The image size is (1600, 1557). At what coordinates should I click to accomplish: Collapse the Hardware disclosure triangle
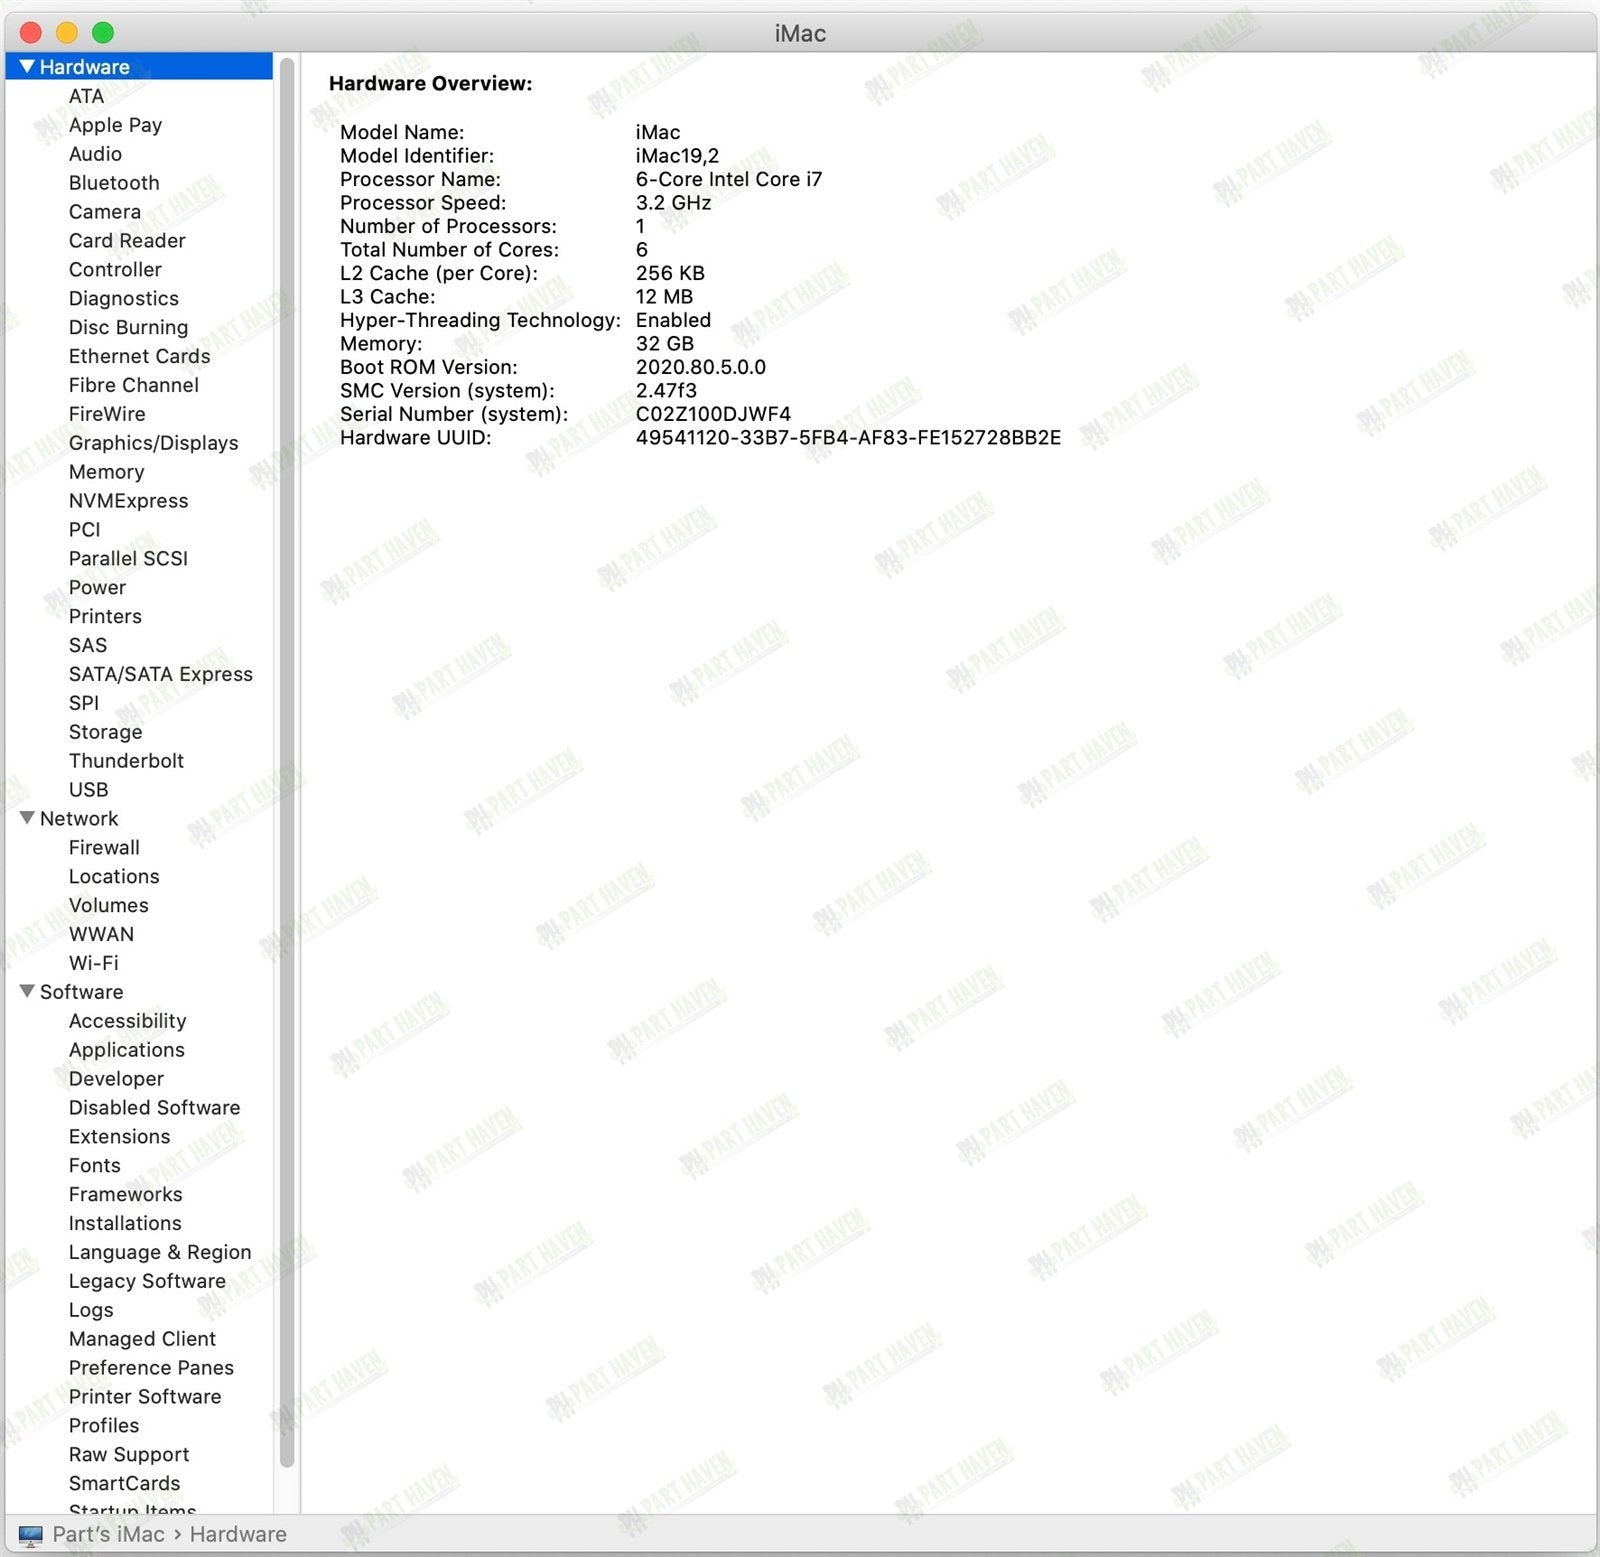[27, 67]
